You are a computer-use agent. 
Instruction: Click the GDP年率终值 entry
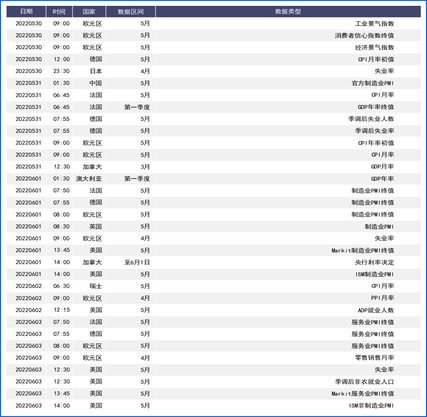point(376,107)
